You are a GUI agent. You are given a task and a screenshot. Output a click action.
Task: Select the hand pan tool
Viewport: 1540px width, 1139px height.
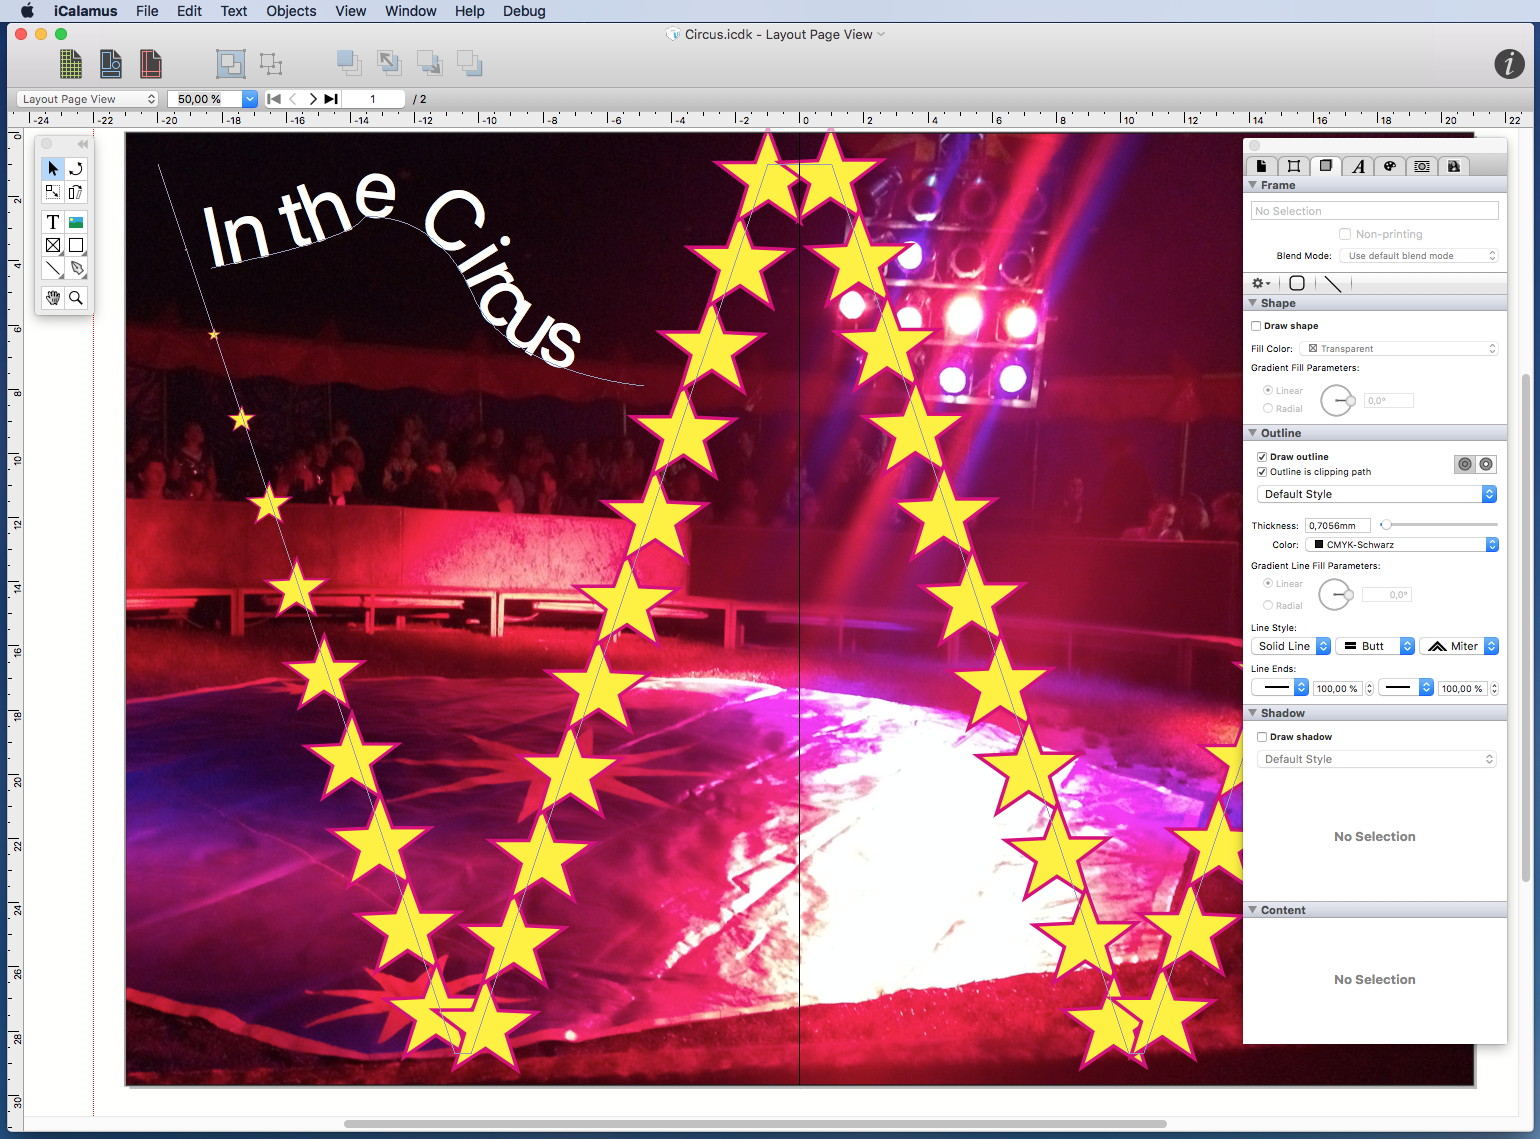pos(53,298)
